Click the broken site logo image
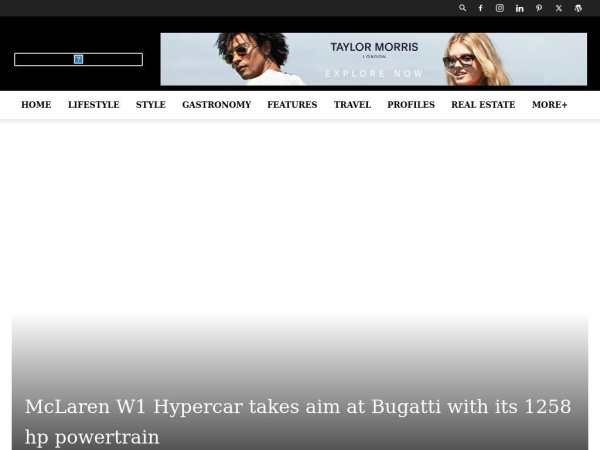600x450 pixels. click(78, 59)
